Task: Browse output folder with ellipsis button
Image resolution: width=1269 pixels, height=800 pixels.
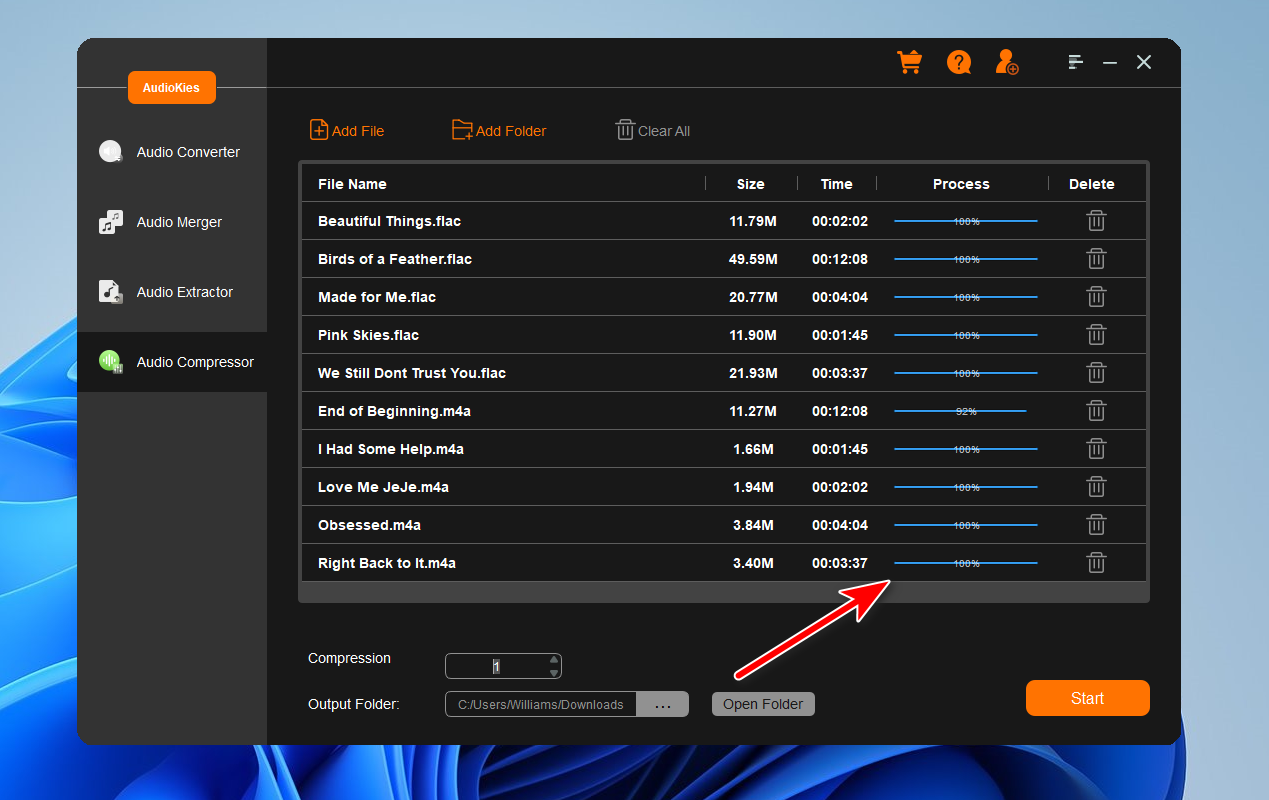Action: pos(662,704)
